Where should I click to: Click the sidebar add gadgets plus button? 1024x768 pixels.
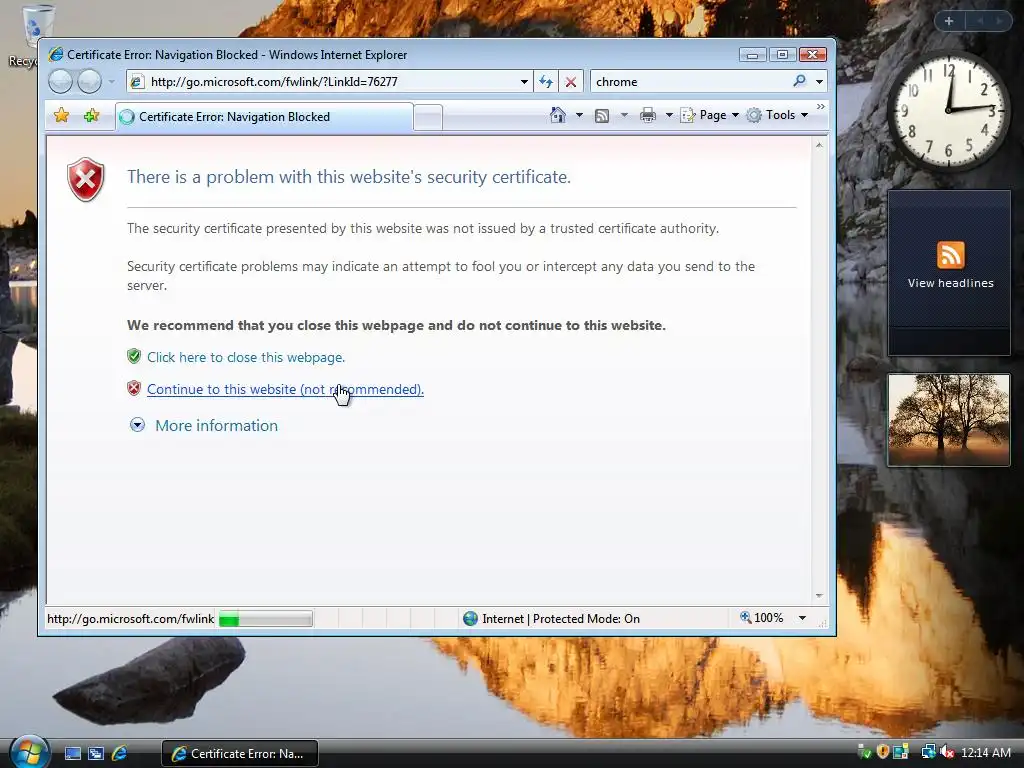pos(949,21)
